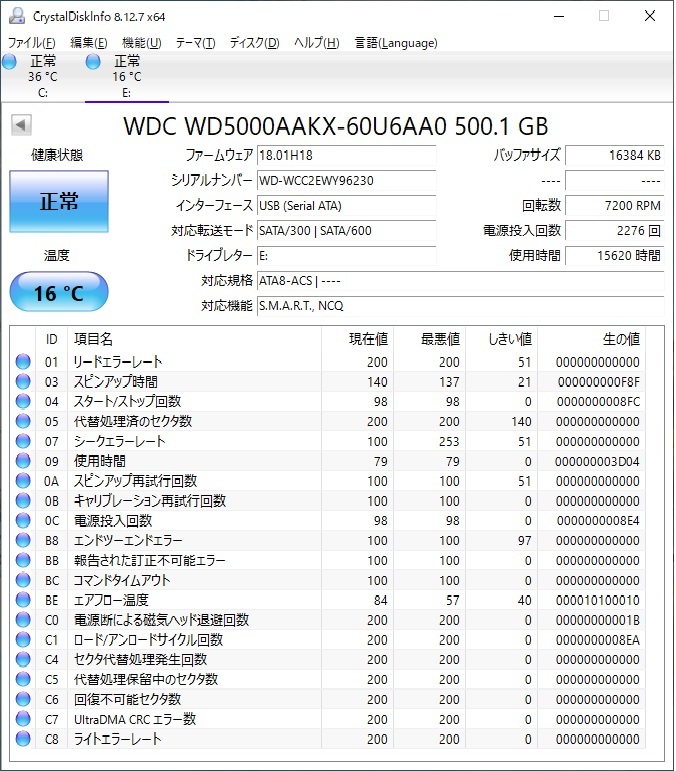Viewport: 676px width, 771px height.
Task: Click status icon for ID 04 スタート/ストップ回数
Action: tap(23, 402)
